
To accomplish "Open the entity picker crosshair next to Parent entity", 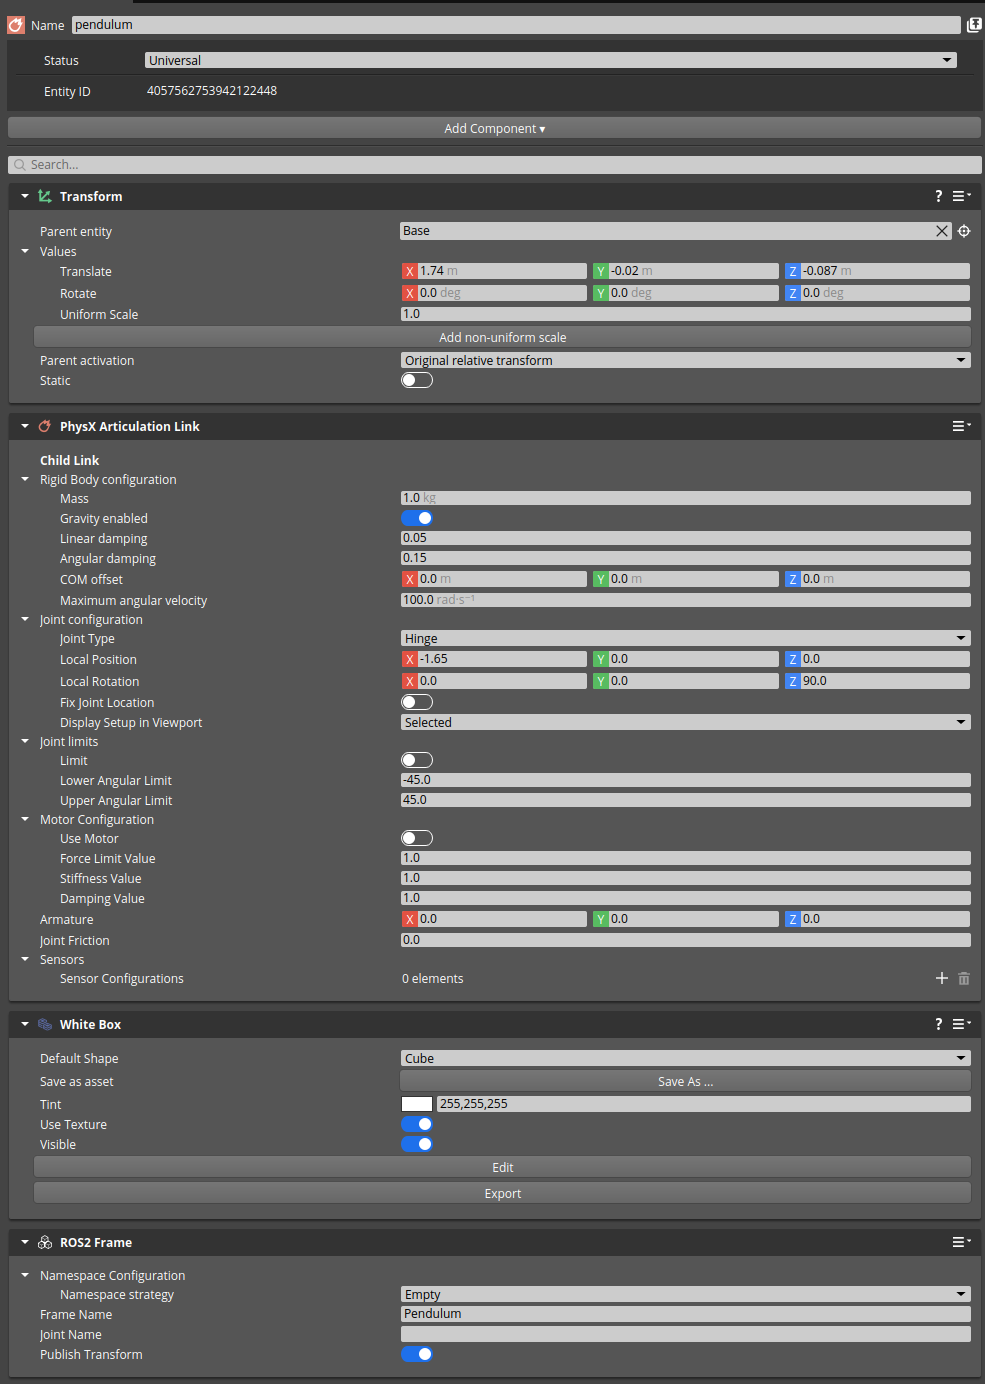I will pyautogui.click(x=963, y=230).
